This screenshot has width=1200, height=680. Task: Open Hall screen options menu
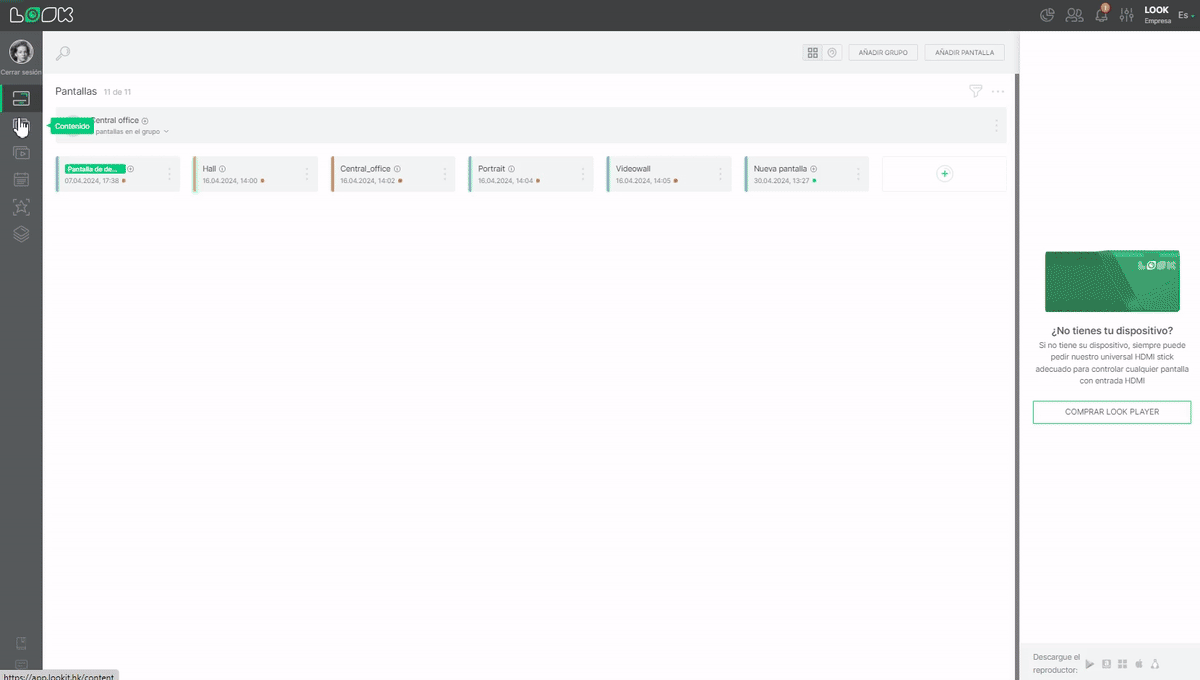tap(307, 174)
